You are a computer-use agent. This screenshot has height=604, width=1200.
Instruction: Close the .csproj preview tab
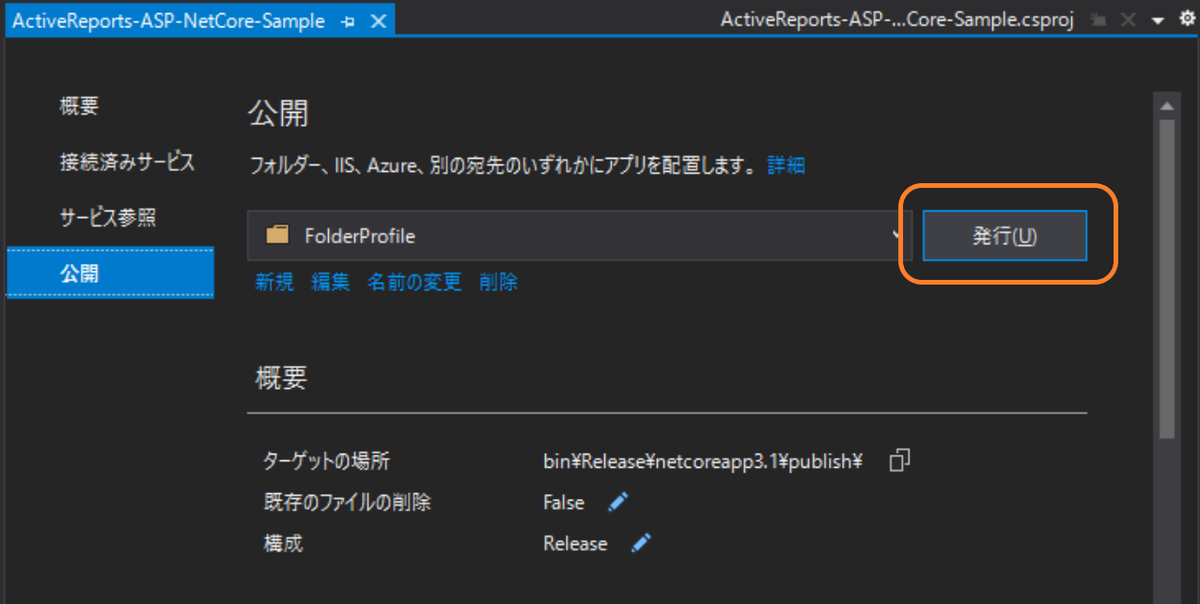(x=1128, y=21)
